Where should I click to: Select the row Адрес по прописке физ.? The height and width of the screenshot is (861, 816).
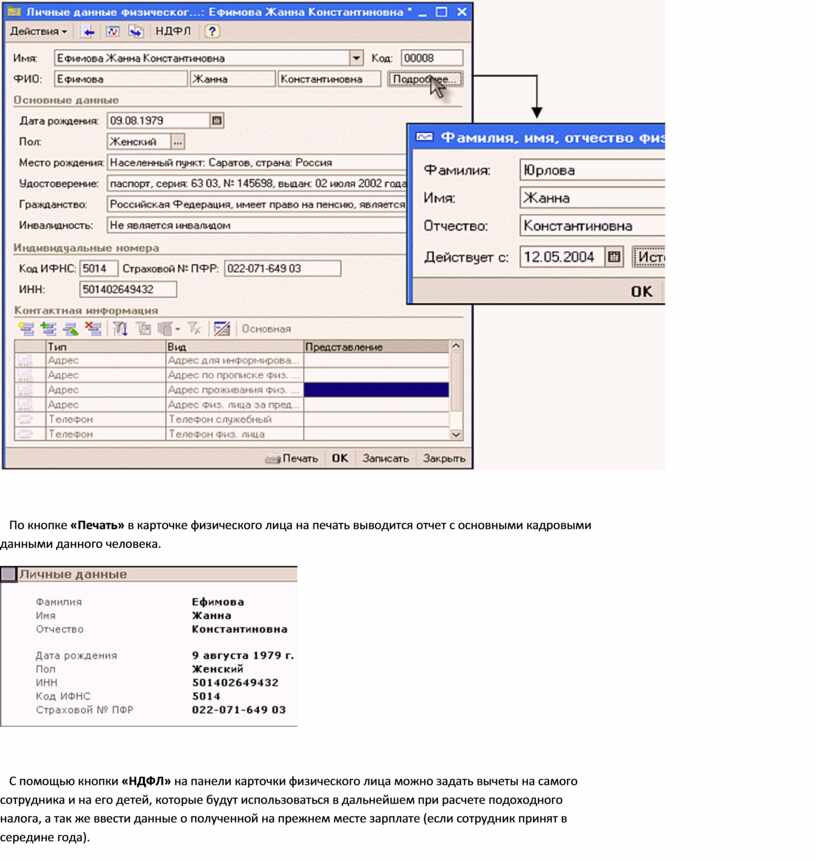(x=232, y=376)
